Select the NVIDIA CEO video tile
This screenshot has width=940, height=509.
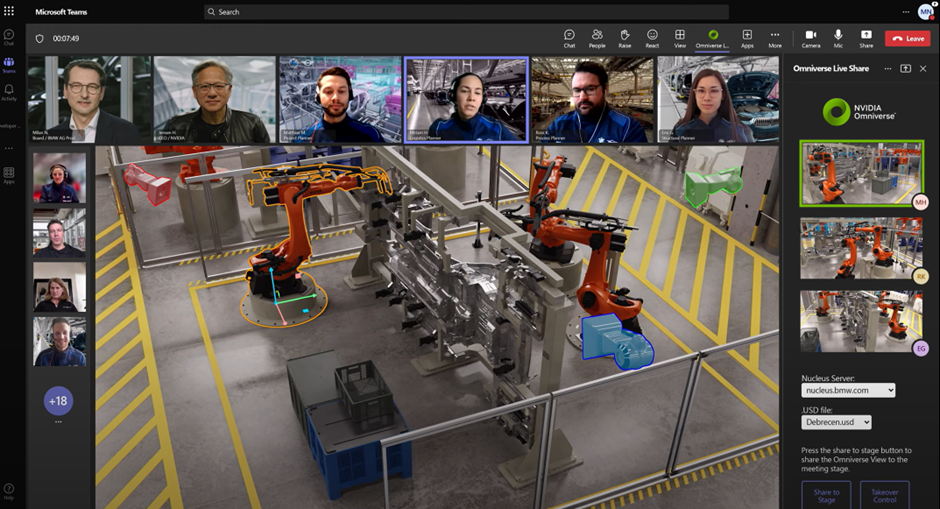click(215, 100)
